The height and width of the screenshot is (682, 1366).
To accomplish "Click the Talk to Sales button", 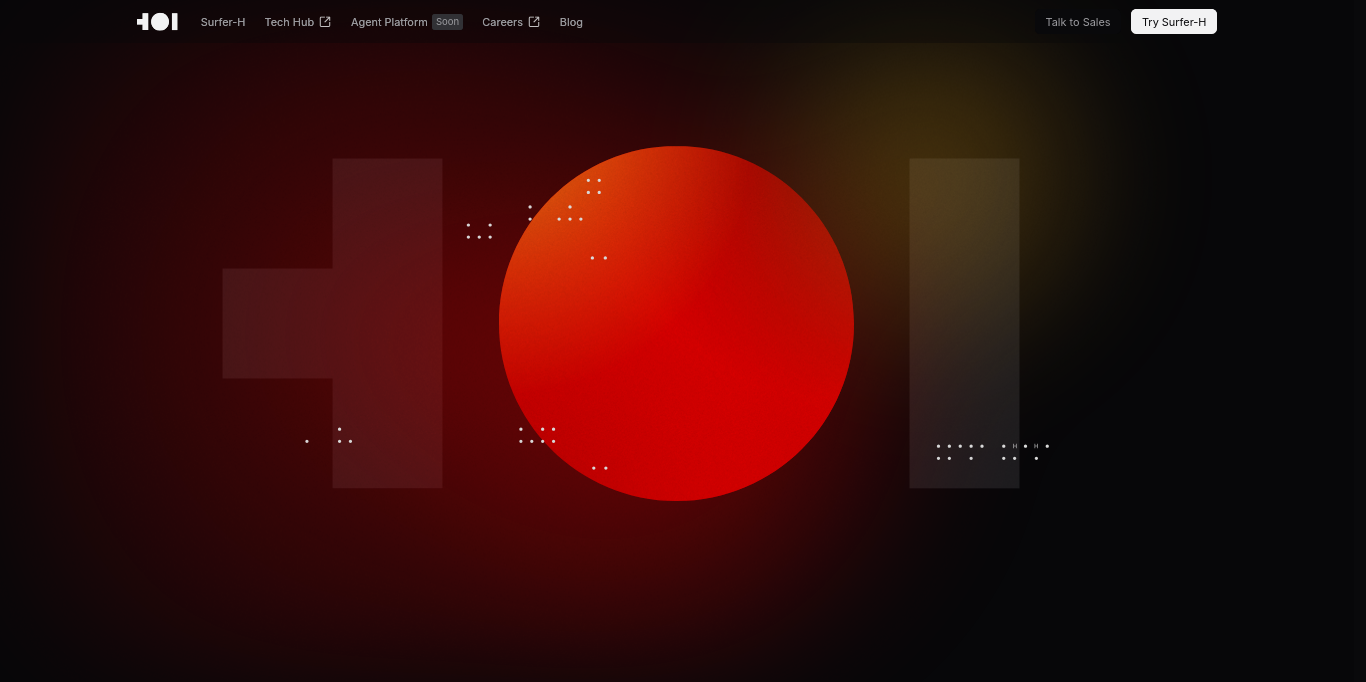I will (1077, 22).
